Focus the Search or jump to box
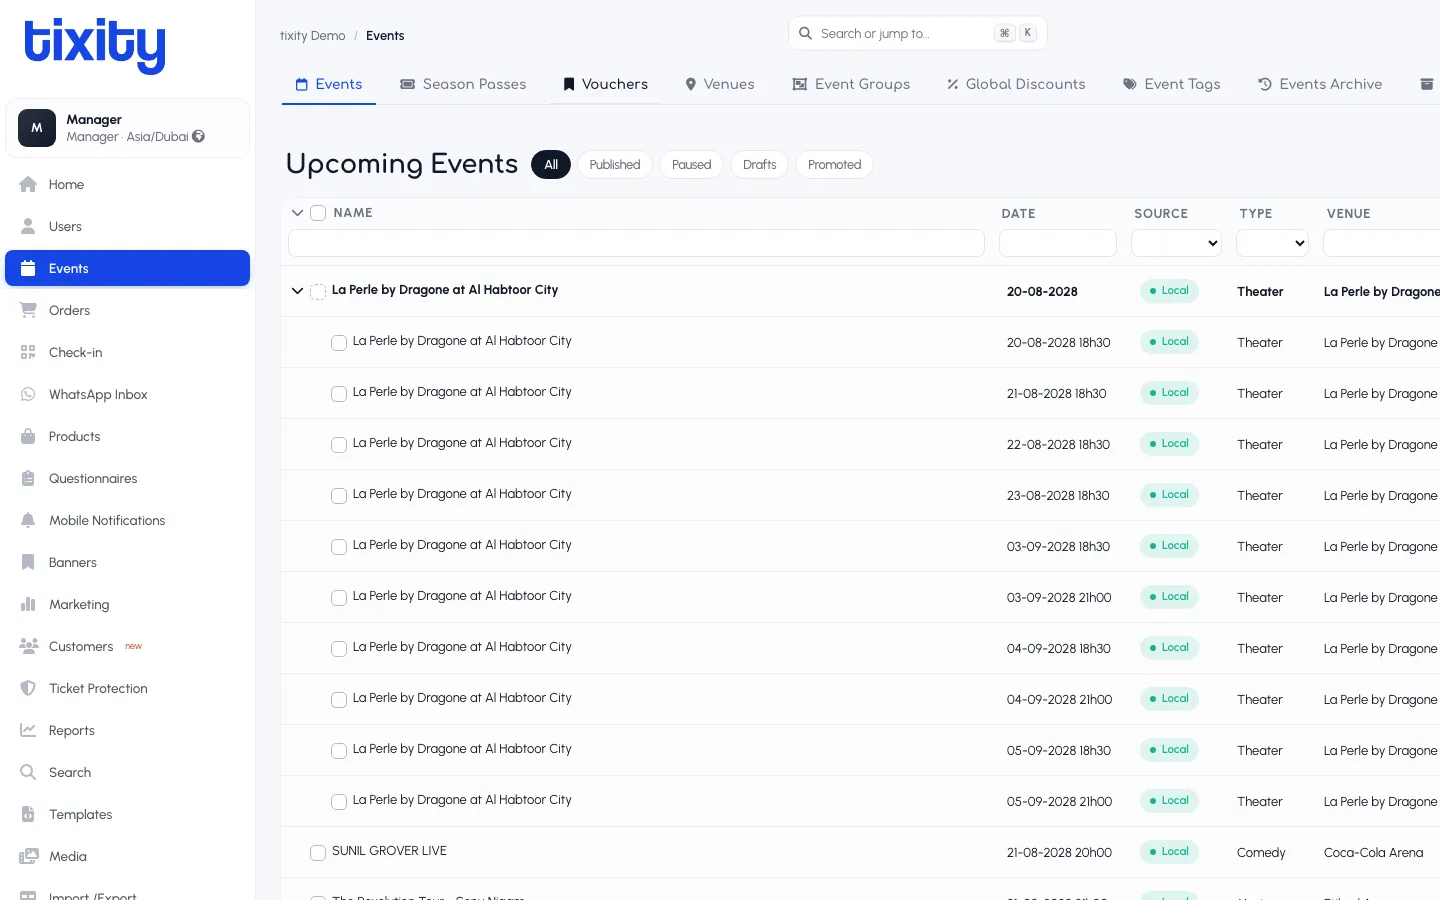Viewport: 1440px width, 900px height. (x=918, y=33)
